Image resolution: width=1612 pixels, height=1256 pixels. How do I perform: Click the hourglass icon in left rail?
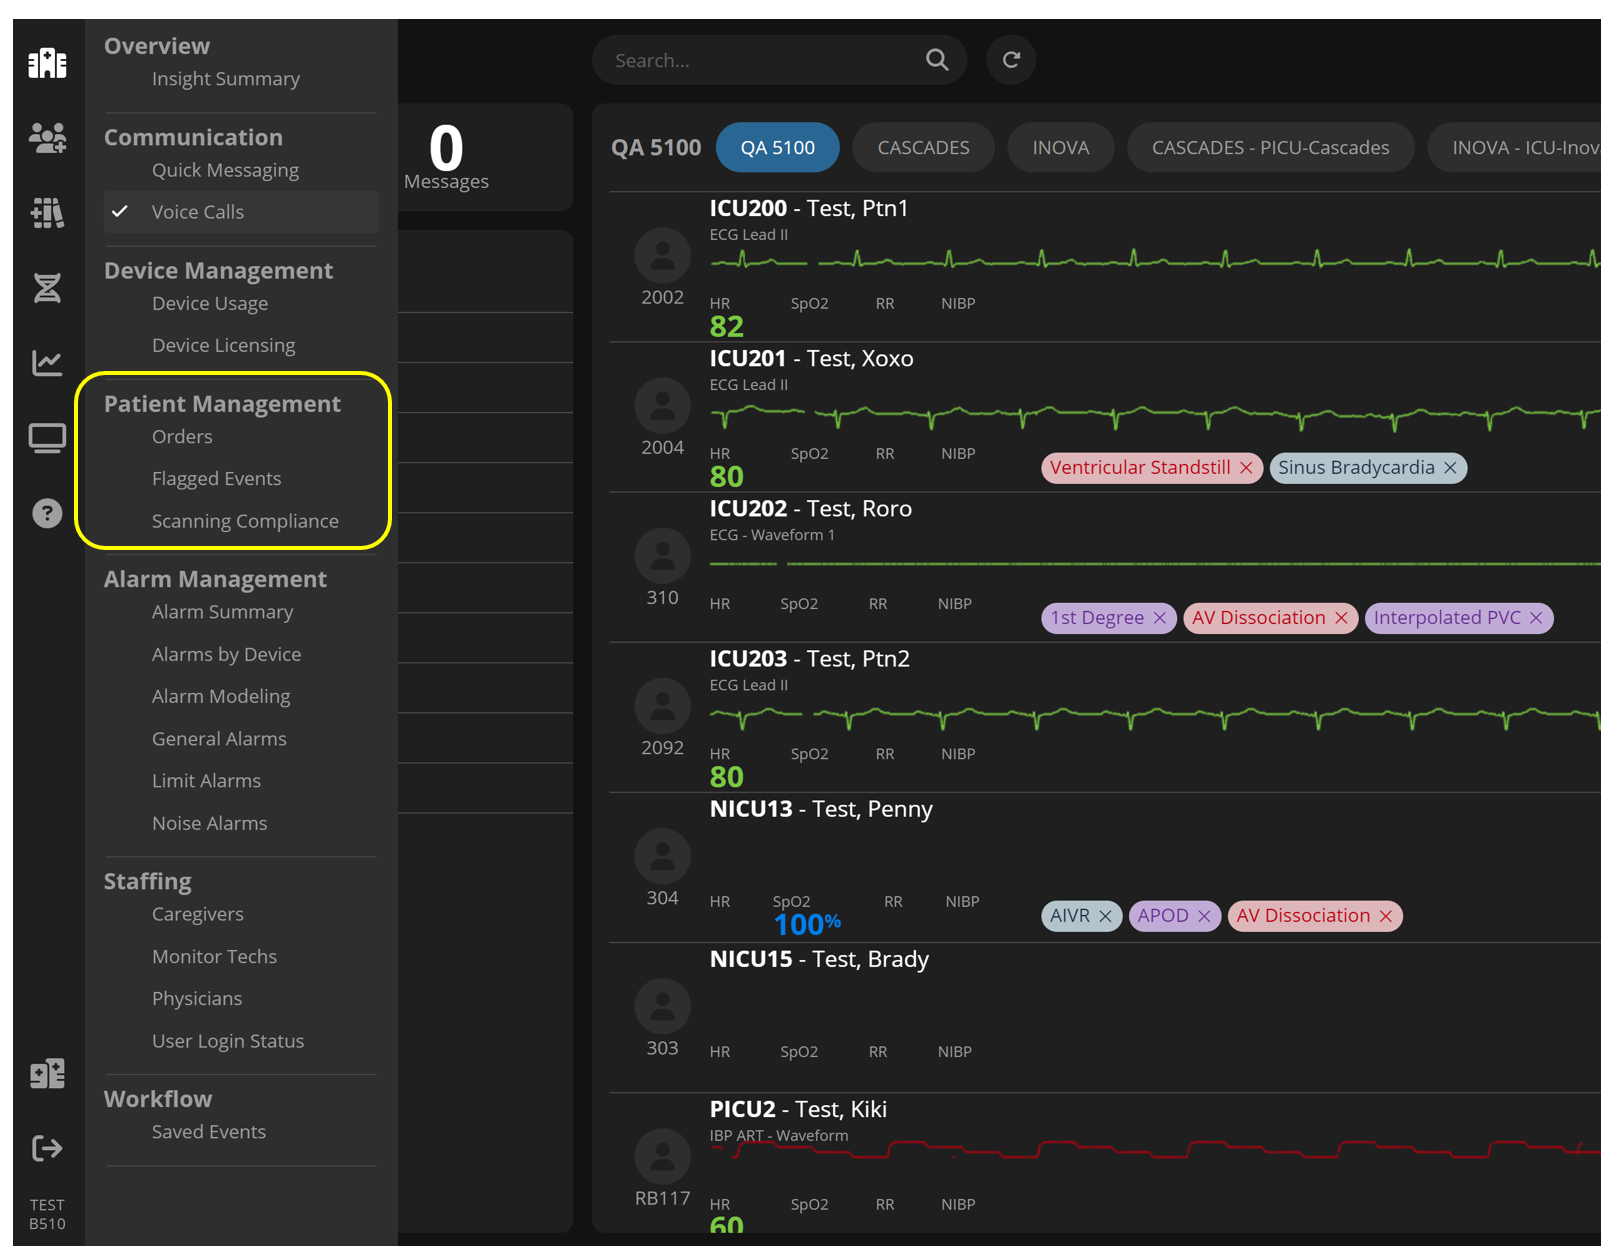[x=47, y=288]
